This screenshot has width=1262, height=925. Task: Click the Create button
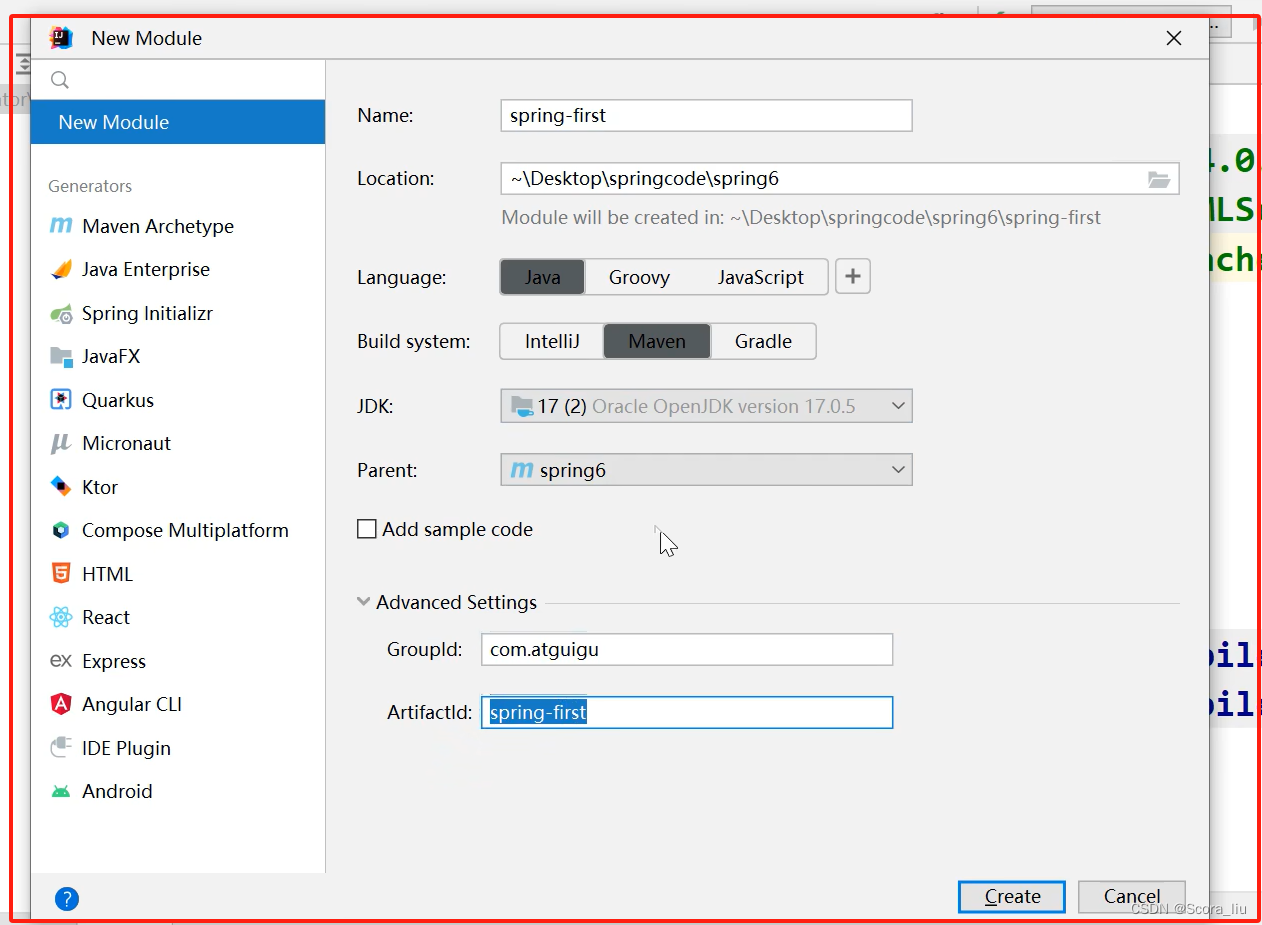click(x=1012, y=896)
